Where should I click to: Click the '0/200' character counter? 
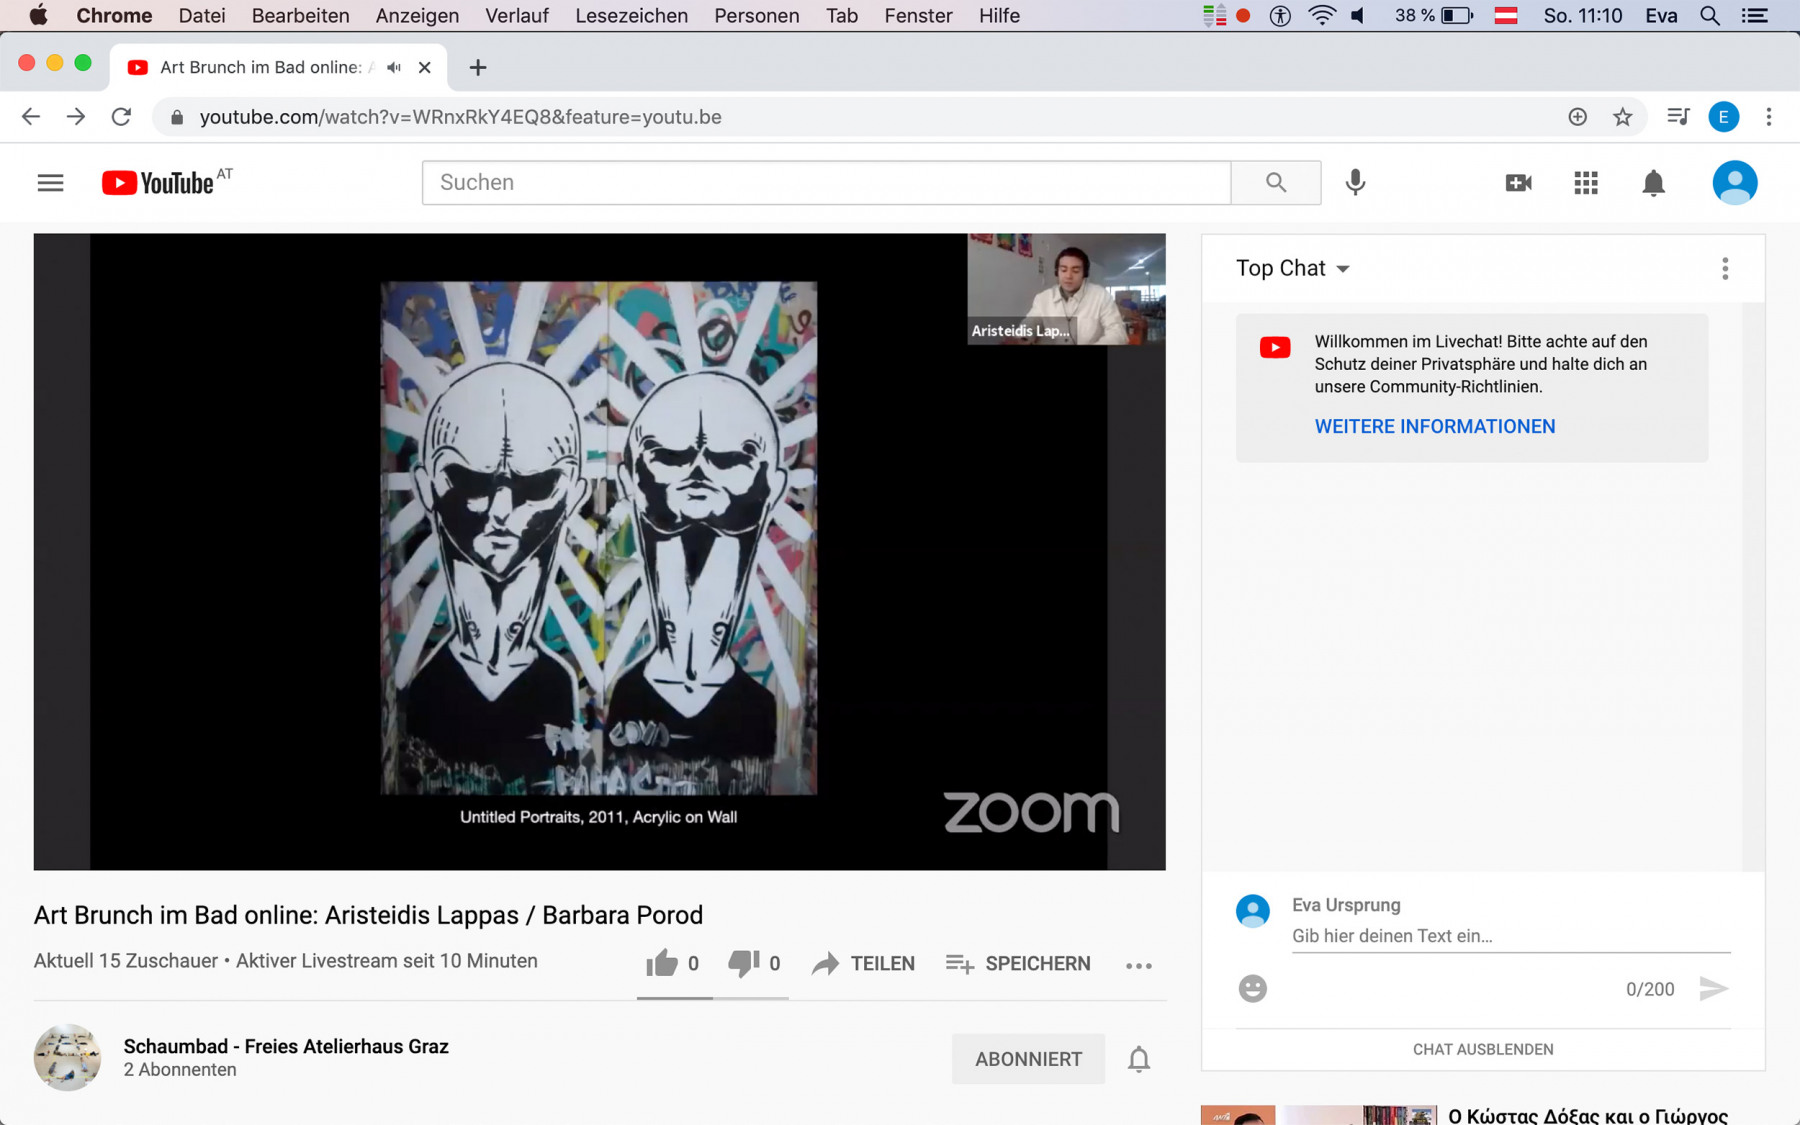click(1649, 989)
